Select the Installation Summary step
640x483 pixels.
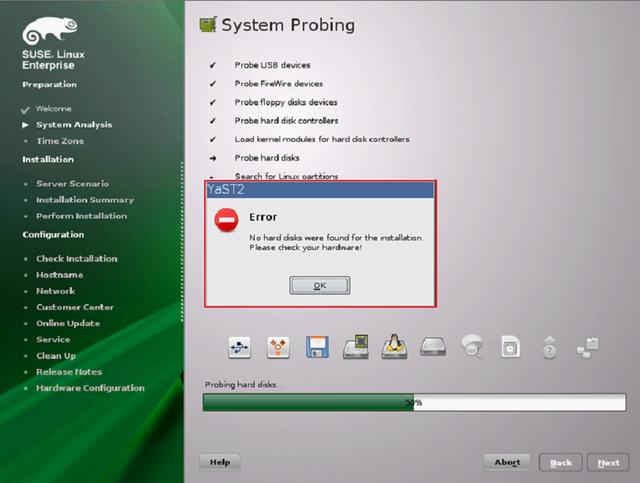(x=85, y=200)
